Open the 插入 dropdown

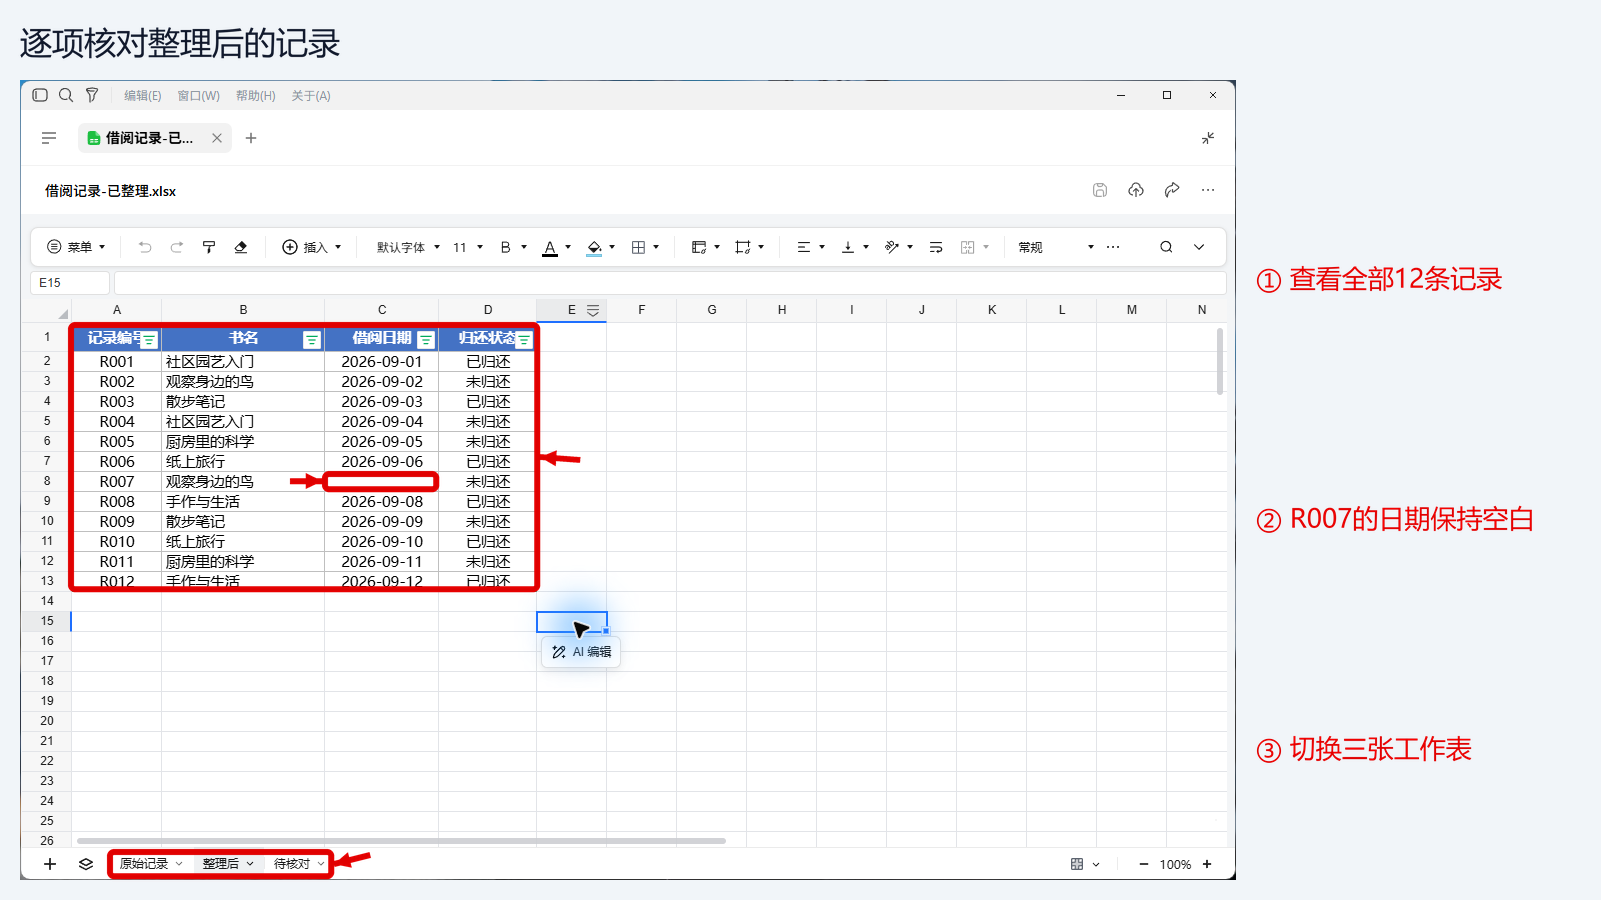[x=312, y=247]
